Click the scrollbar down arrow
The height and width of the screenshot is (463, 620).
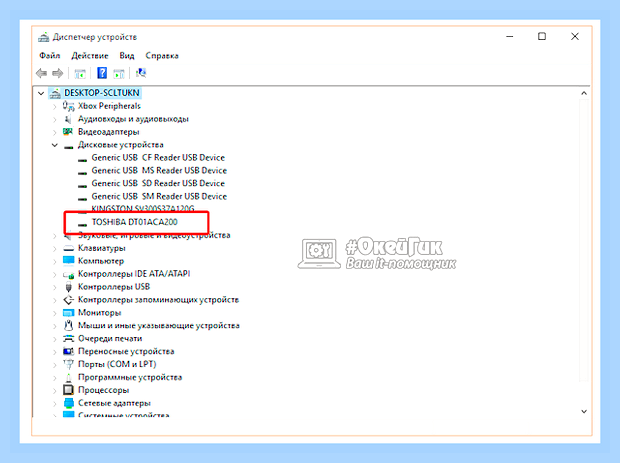click(584, 412)
